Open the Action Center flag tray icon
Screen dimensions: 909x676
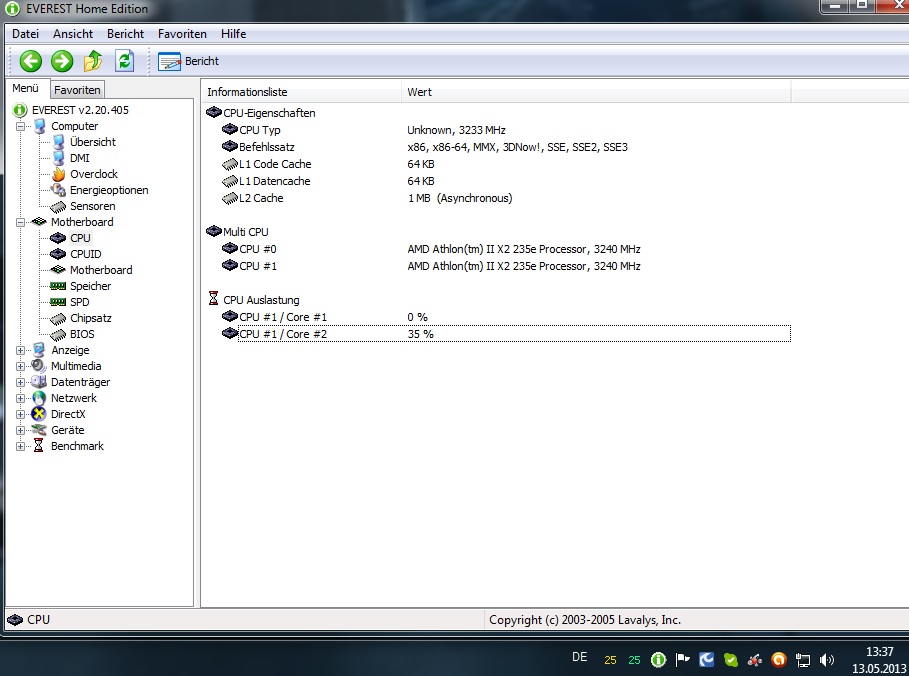(x=683, y=659)
